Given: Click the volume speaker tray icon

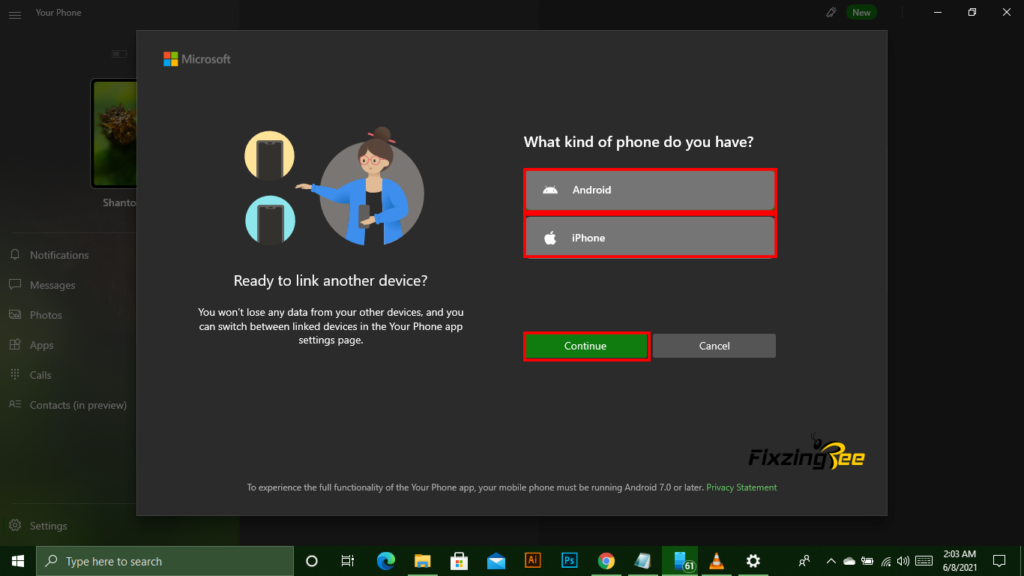Looking at the screenshot, I should (x=903, y=561).
